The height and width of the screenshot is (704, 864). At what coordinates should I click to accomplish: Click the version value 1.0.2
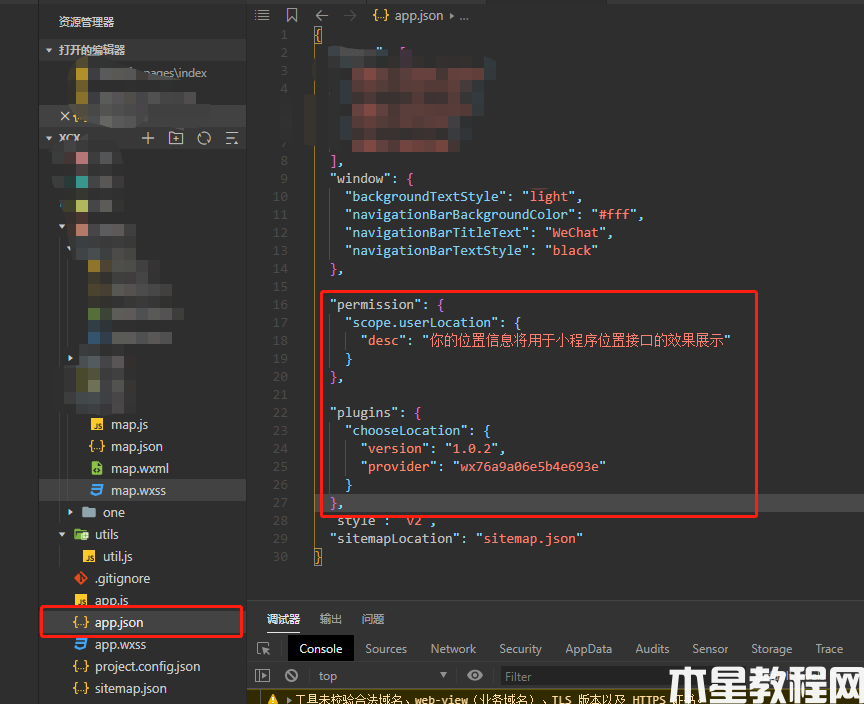pyautogui.click(x=471, y=448)
